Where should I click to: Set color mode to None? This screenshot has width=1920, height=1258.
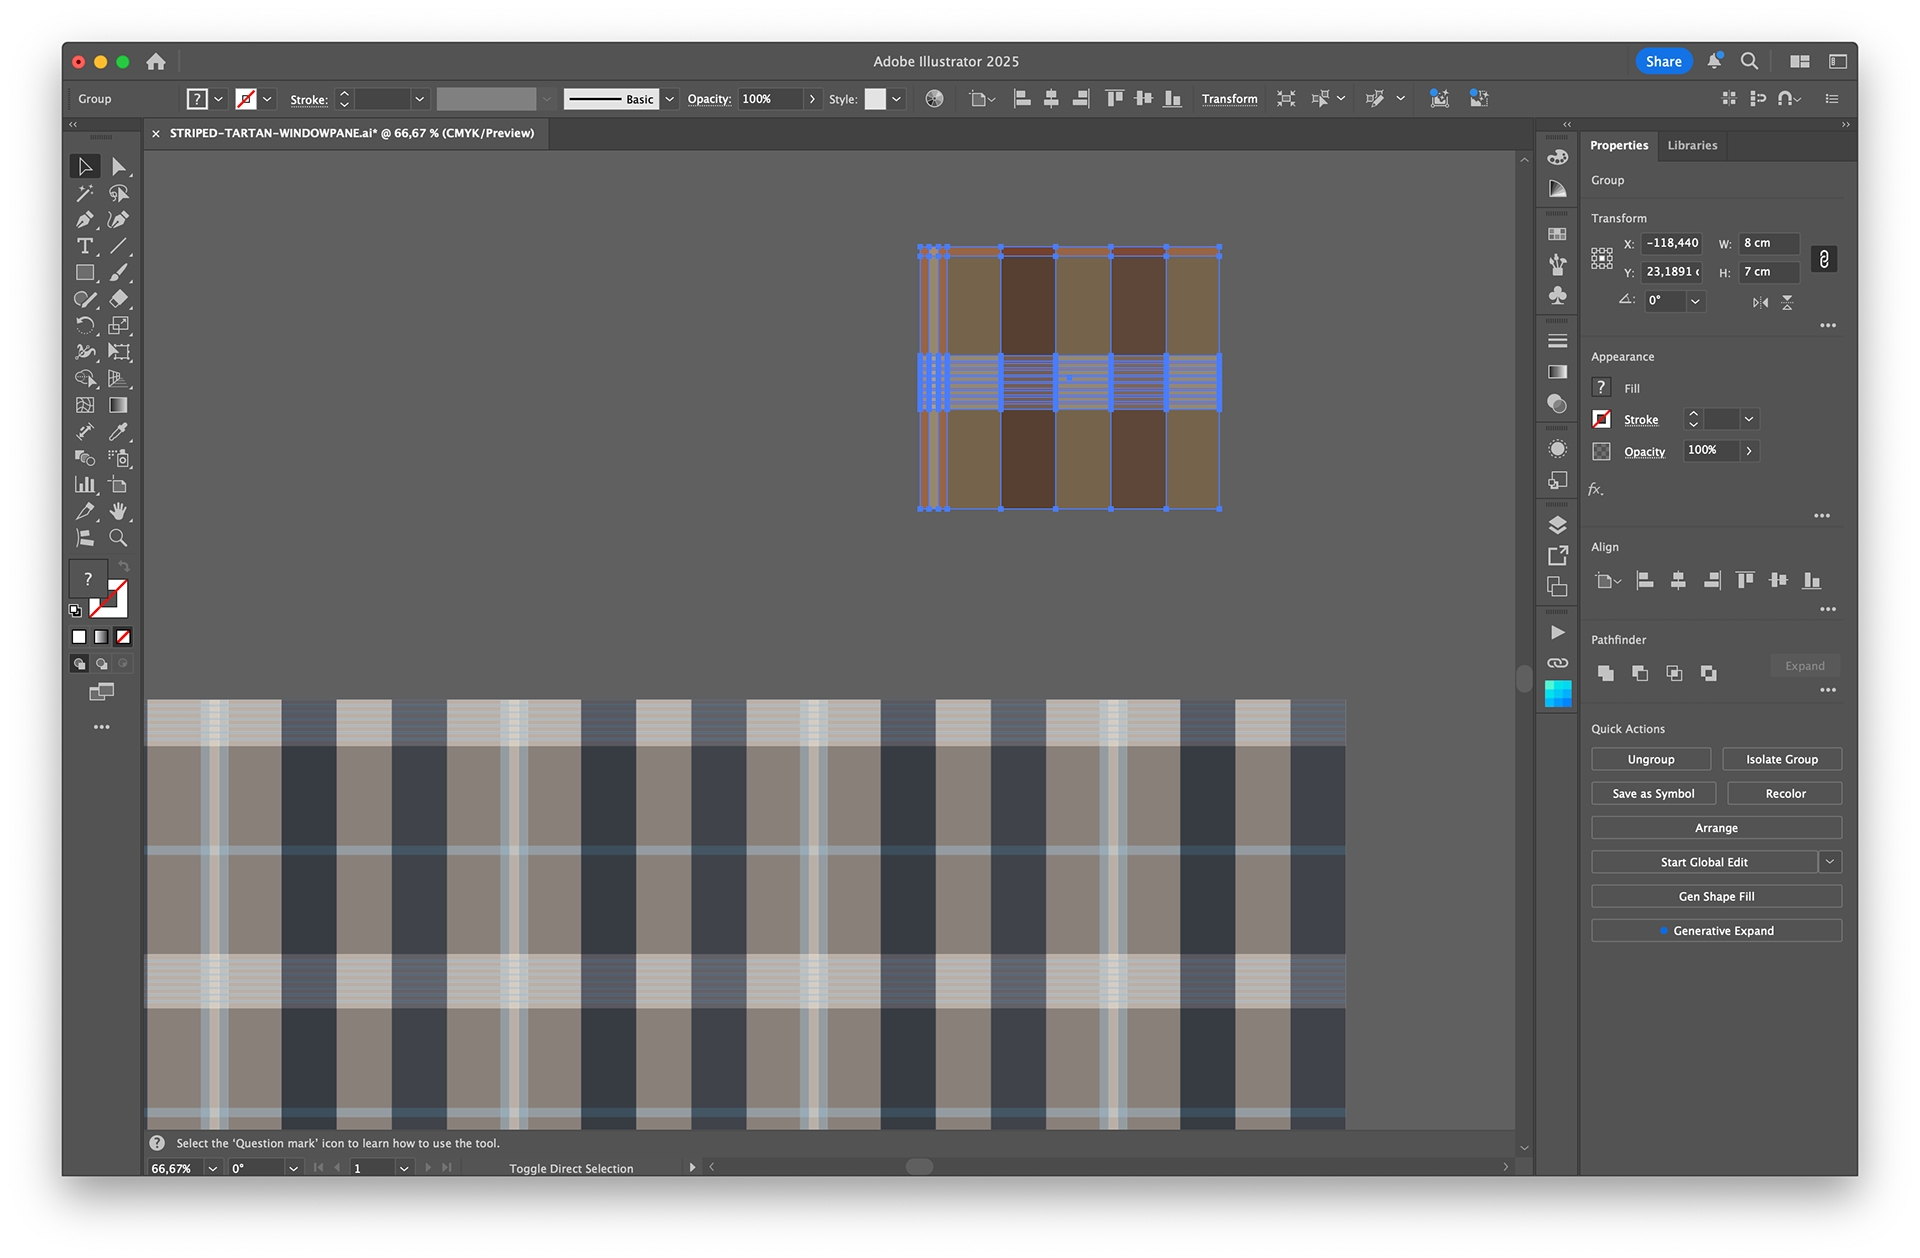[x=123, y=637]
